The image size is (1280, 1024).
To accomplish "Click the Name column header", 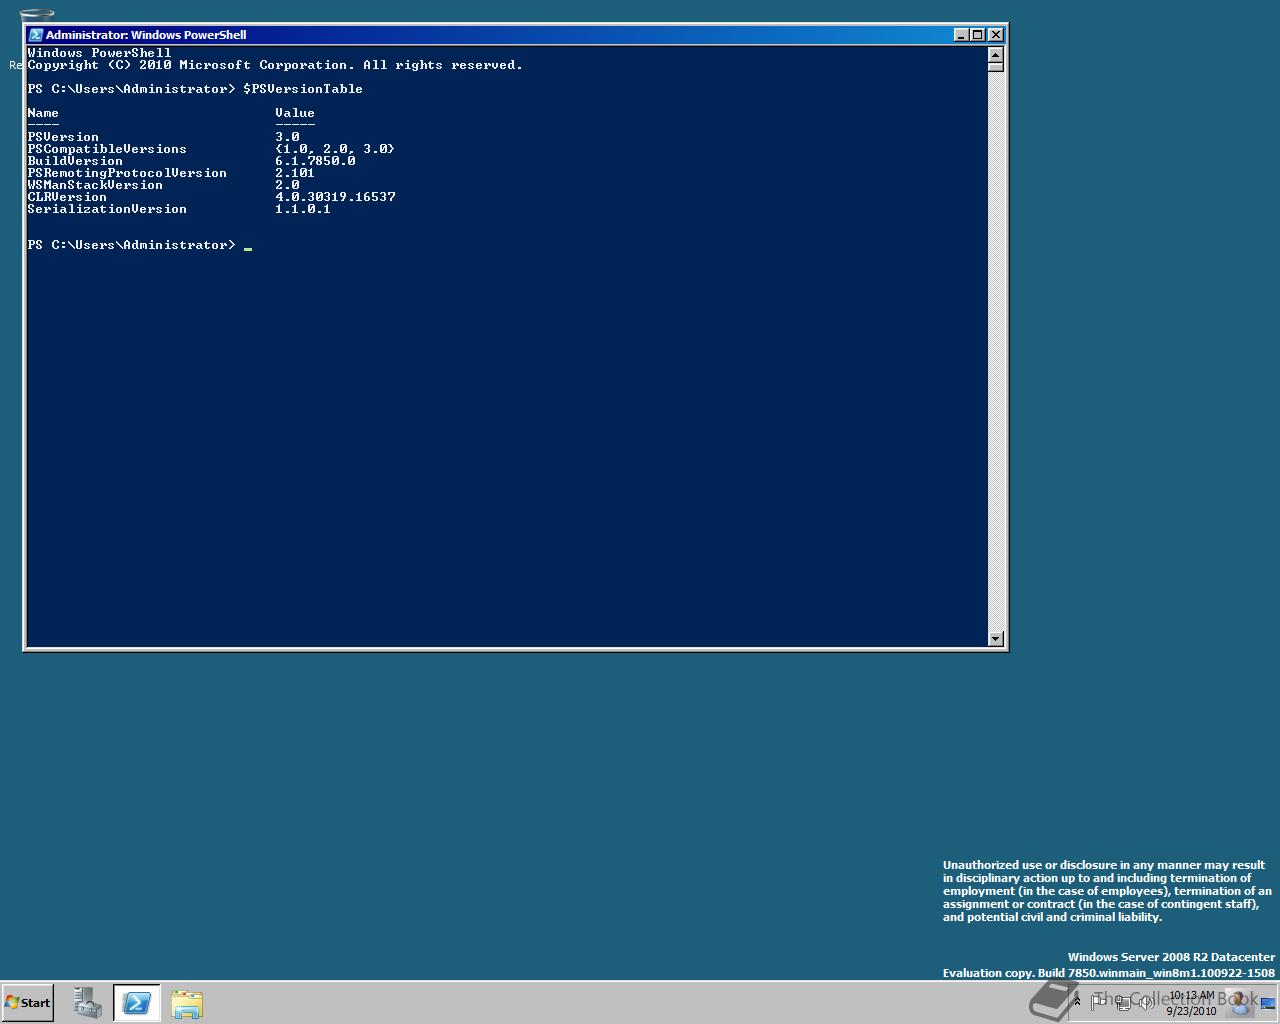I will coord(43,113).
